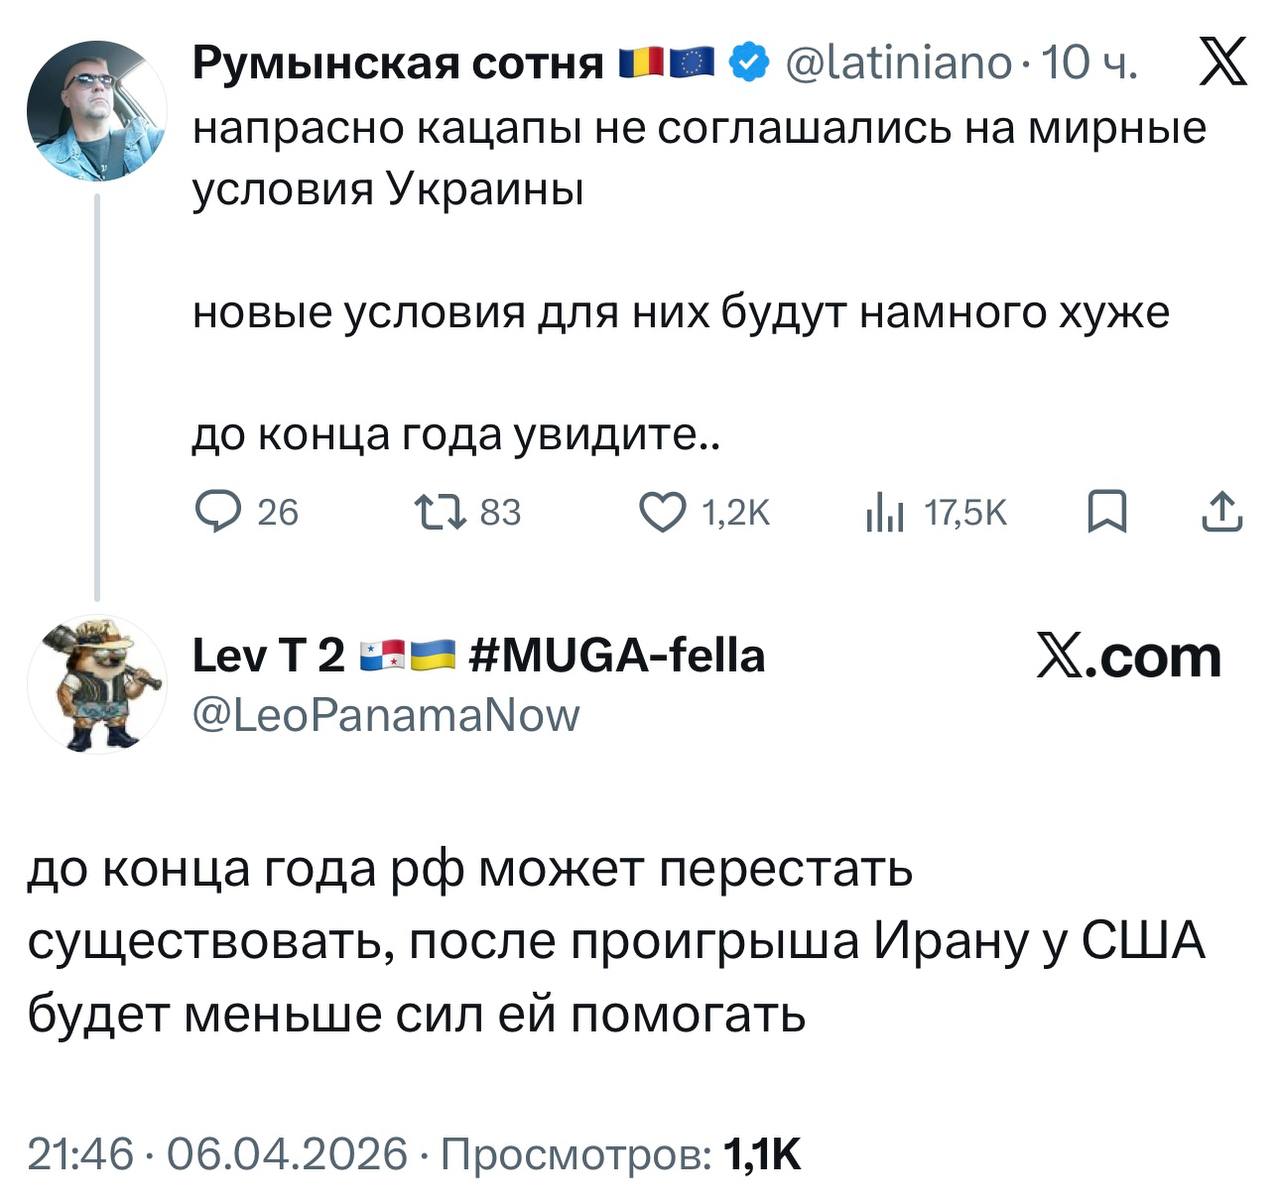Click the Lev T 2 display name
Viewport: 1280px width, 1203px height.
[267, 656]
